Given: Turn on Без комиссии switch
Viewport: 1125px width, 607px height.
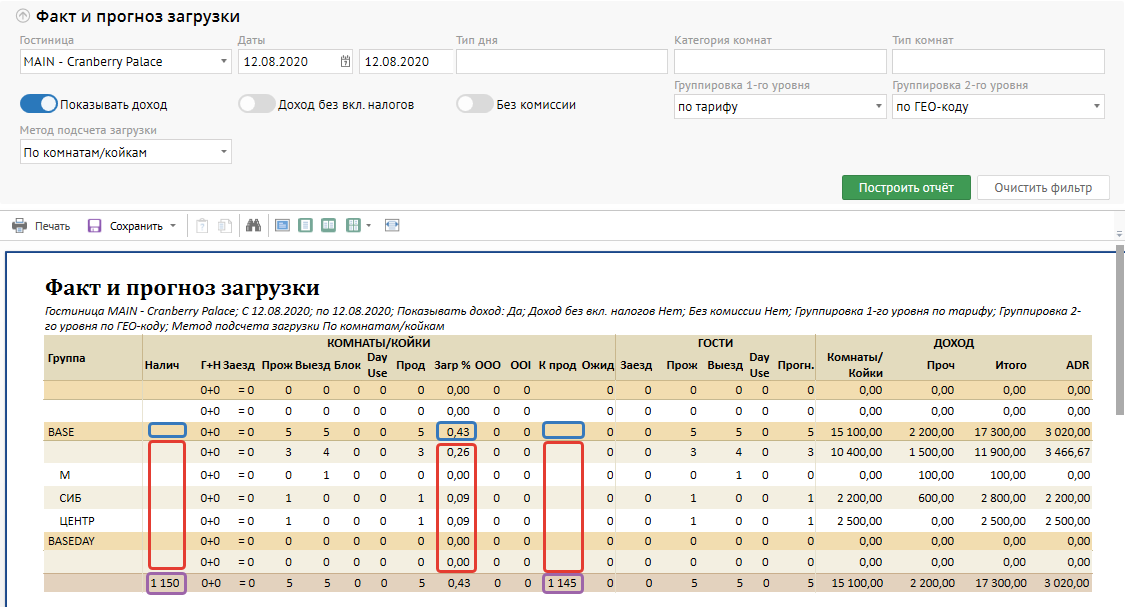Looking at the screenshot, I should point(474,104).
